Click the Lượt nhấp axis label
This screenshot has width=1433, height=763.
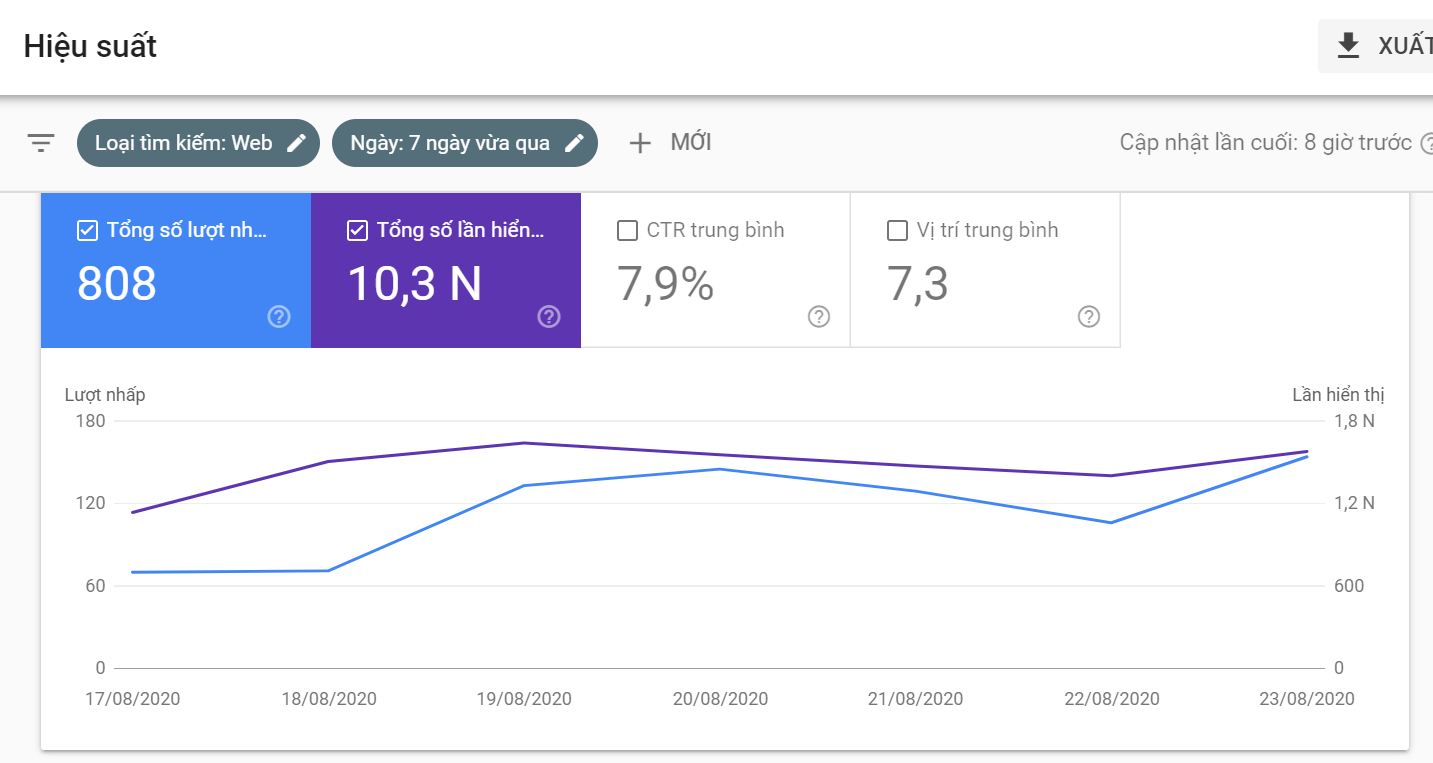coord(105,395)
